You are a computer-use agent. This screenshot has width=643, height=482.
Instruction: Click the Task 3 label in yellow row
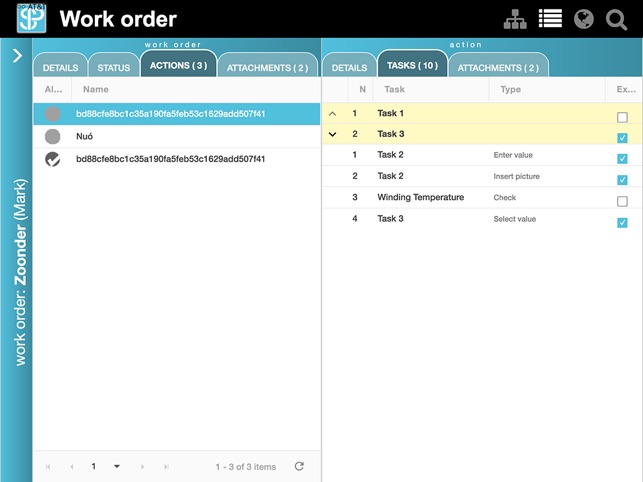point(391,134)
